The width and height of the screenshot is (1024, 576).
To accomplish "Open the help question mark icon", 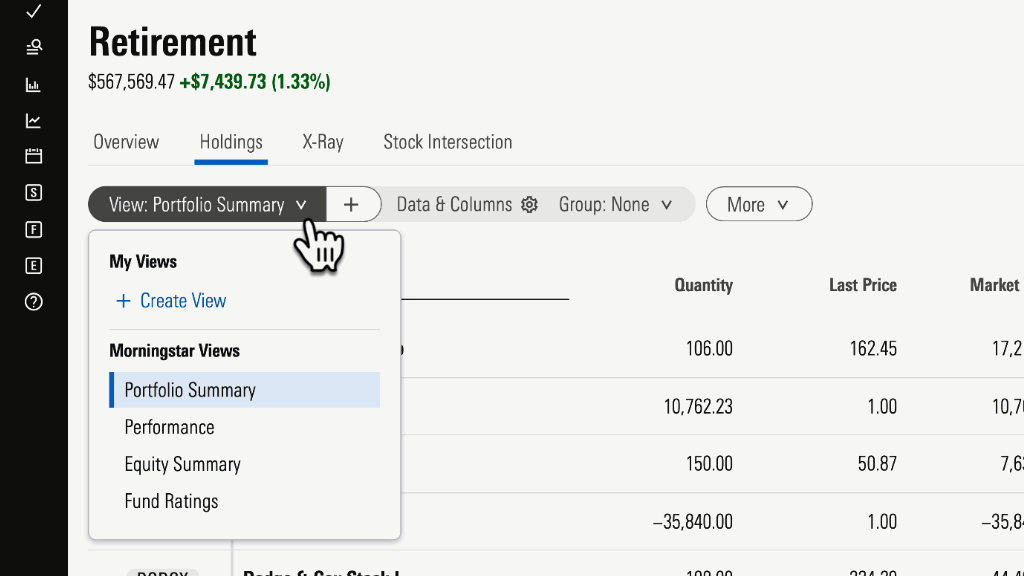I will tap(34, 302).
